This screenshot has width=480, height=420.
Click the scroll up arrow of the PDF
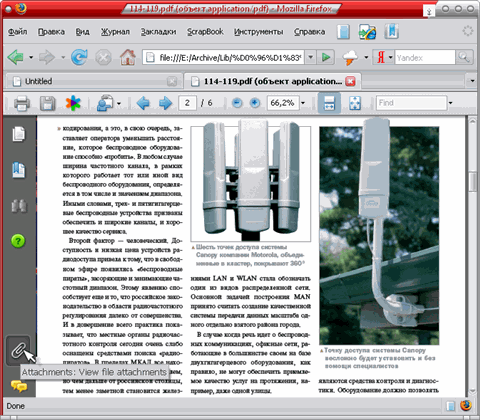point(472,121)
